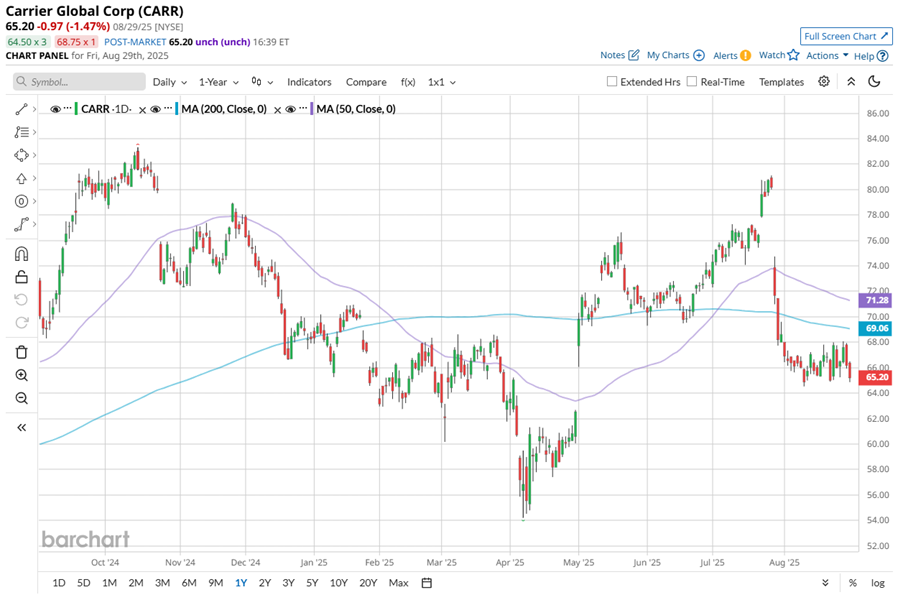Click the 65.20 current price label

point(876,377)
